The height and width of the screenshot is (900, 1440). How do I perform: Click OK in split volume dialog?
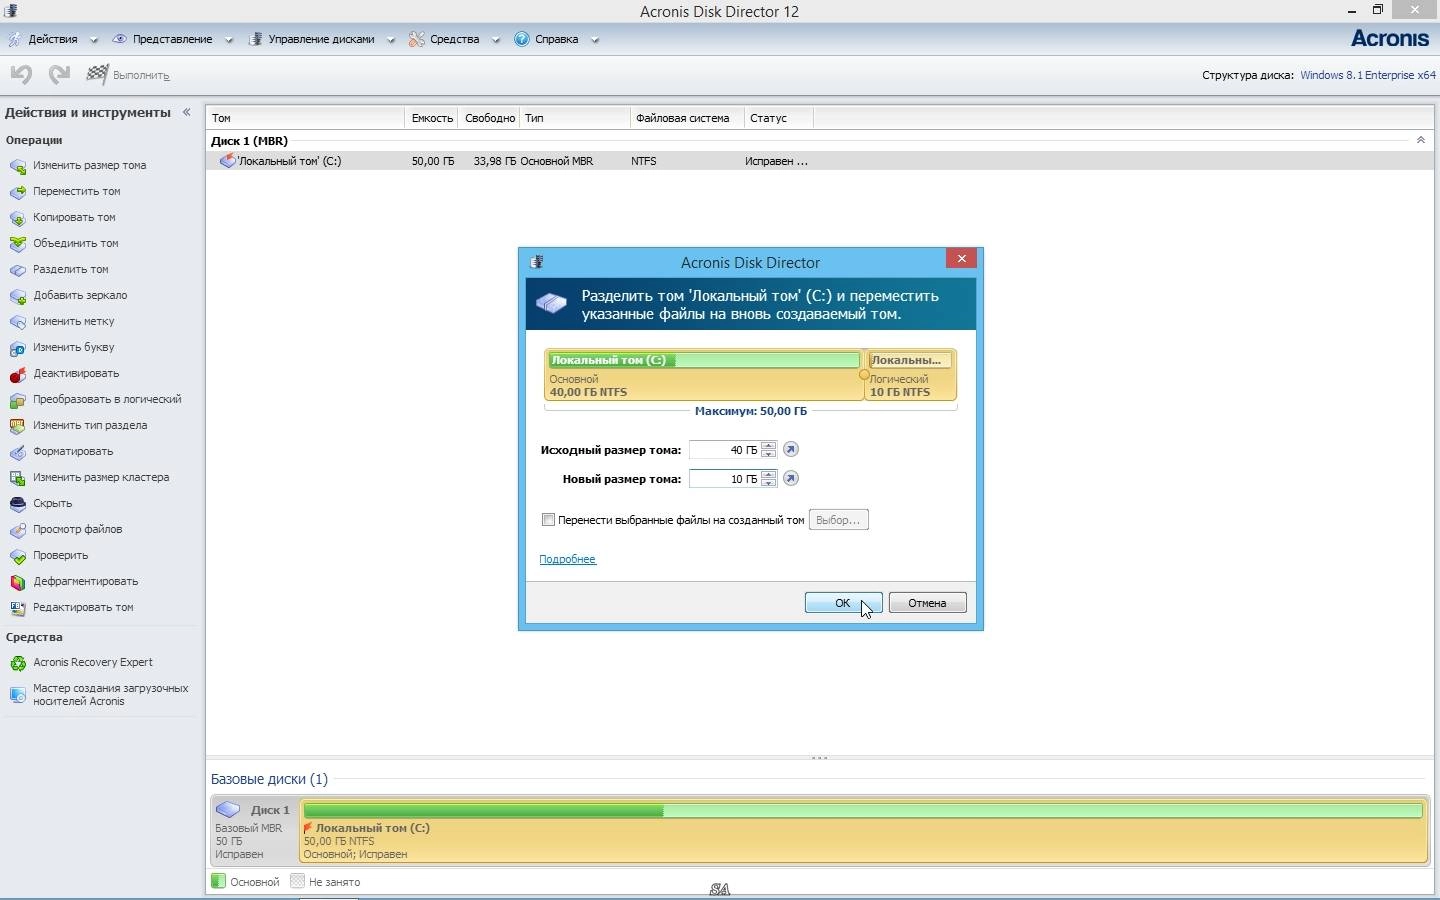[x=843, y=603]
